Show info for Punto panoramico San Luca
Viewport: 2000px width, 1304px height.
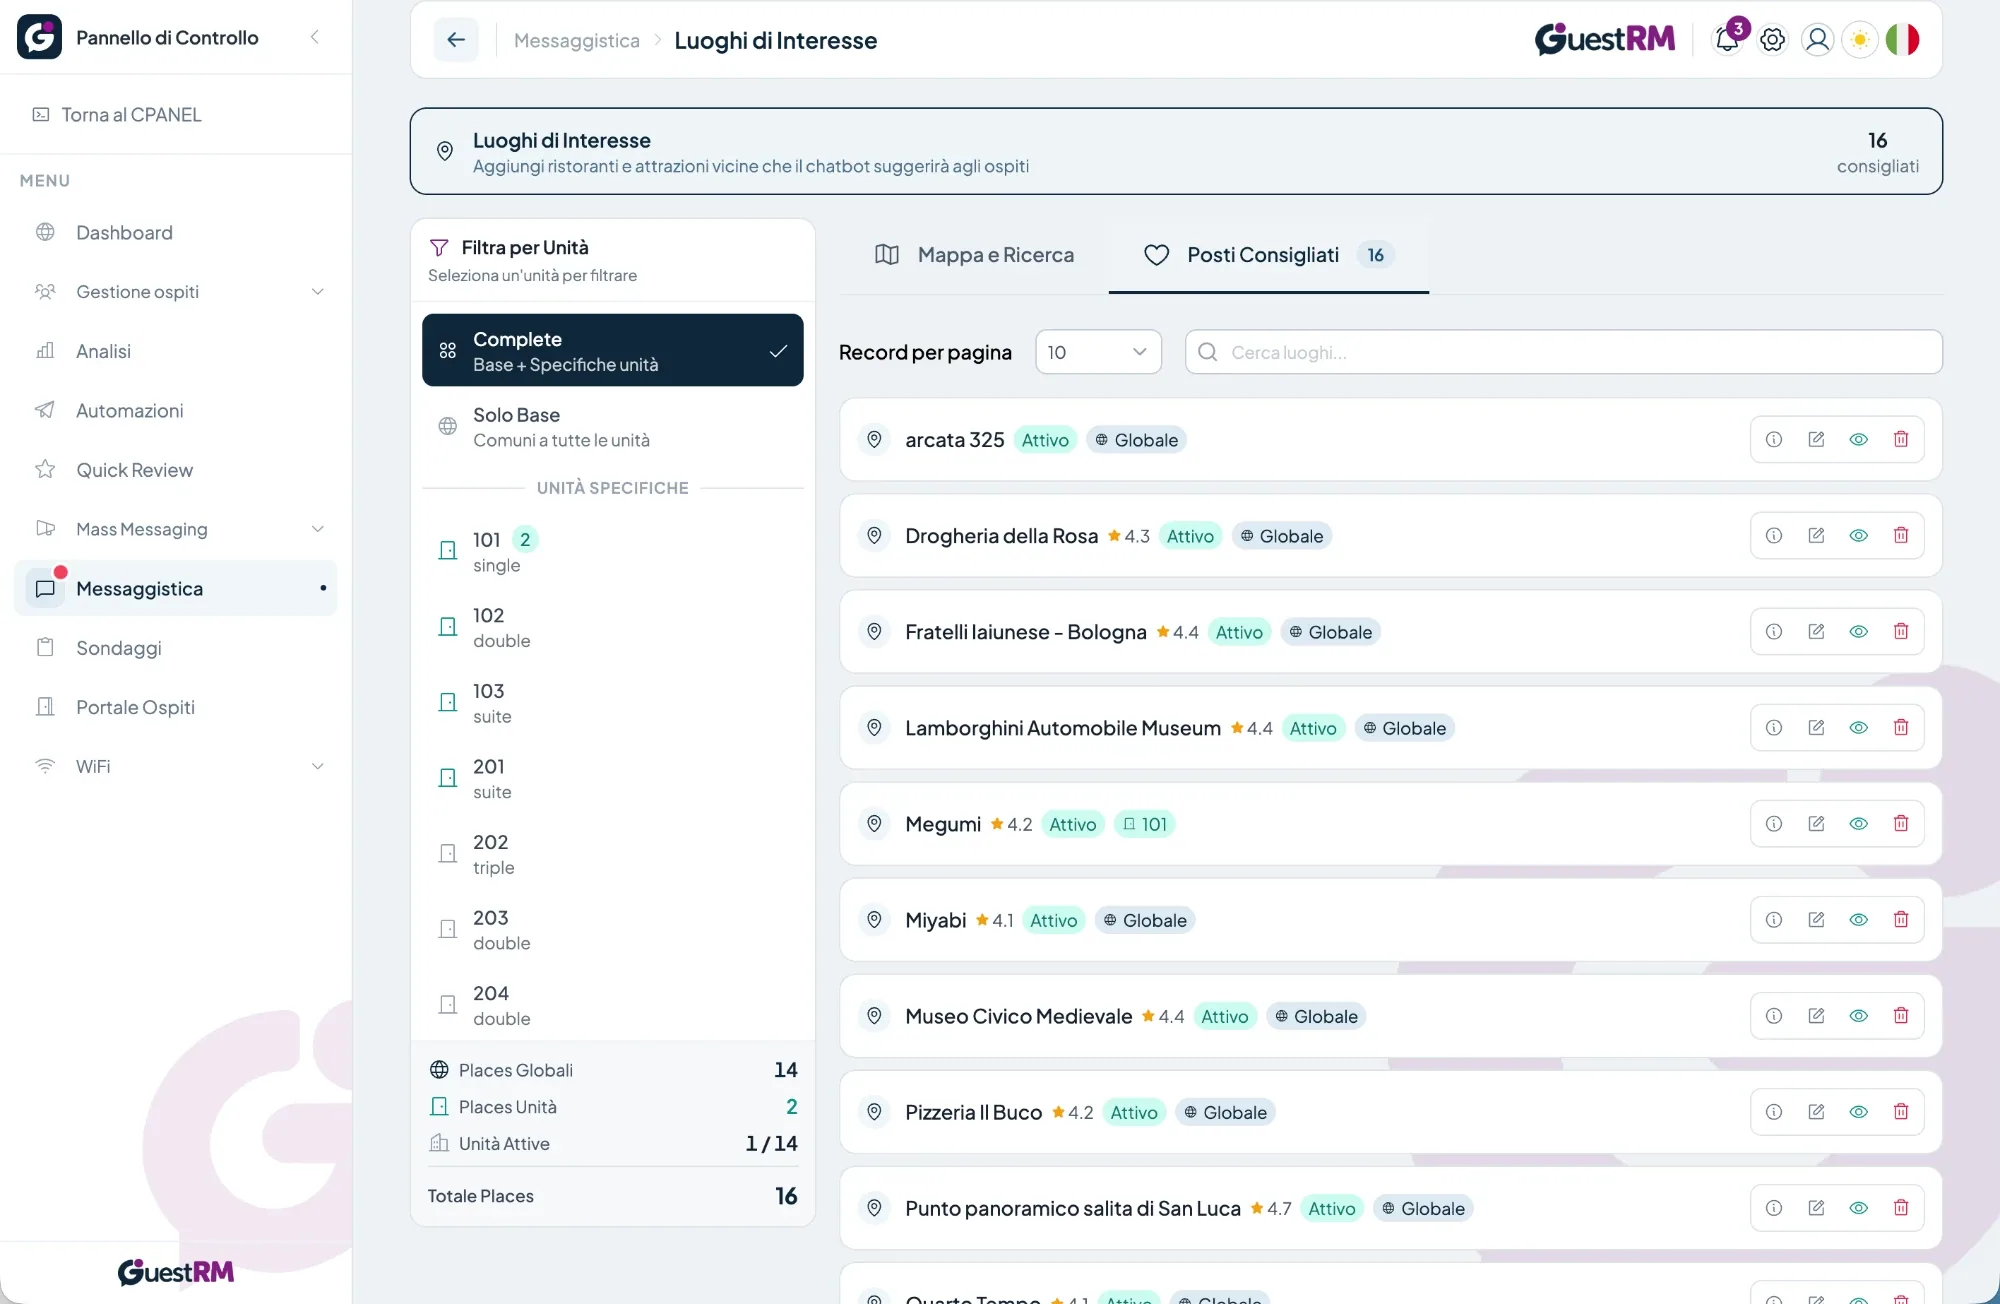[1774, 1208]
